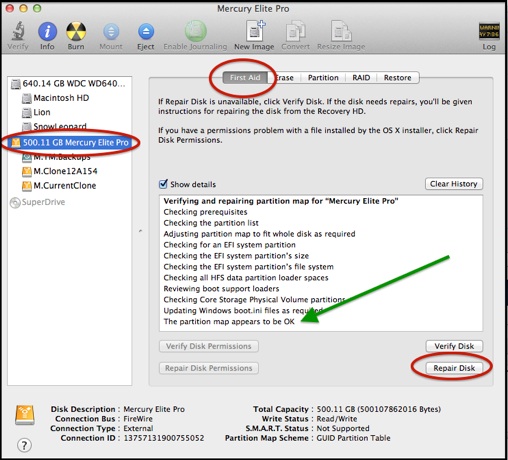The height and width of the screenshot is (460, 508).
Task: Open the Info toolbar icon
Action: tap(47, 31)
